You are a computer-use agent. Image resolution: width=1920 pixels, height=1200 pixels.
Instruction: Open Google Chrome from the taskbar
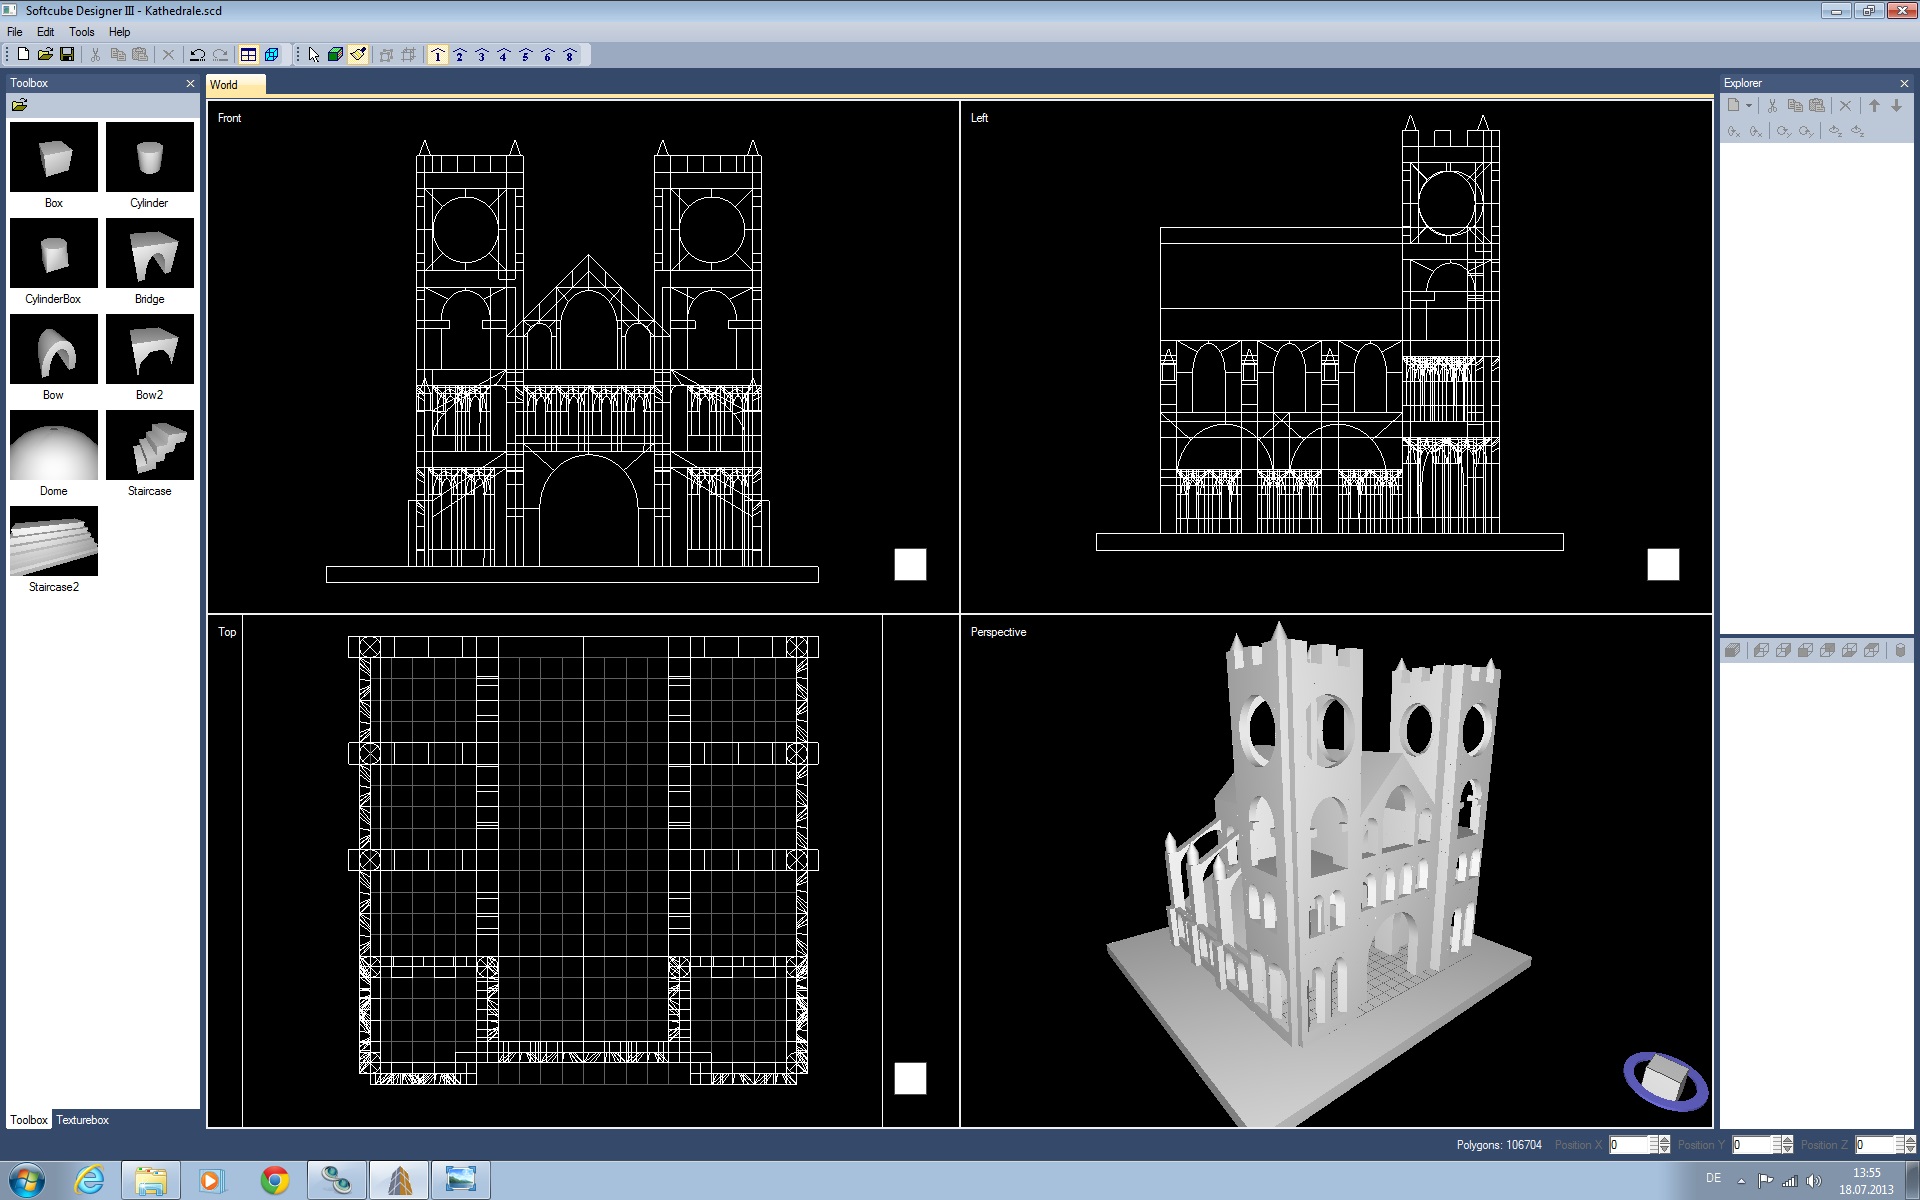[275, 1180]
